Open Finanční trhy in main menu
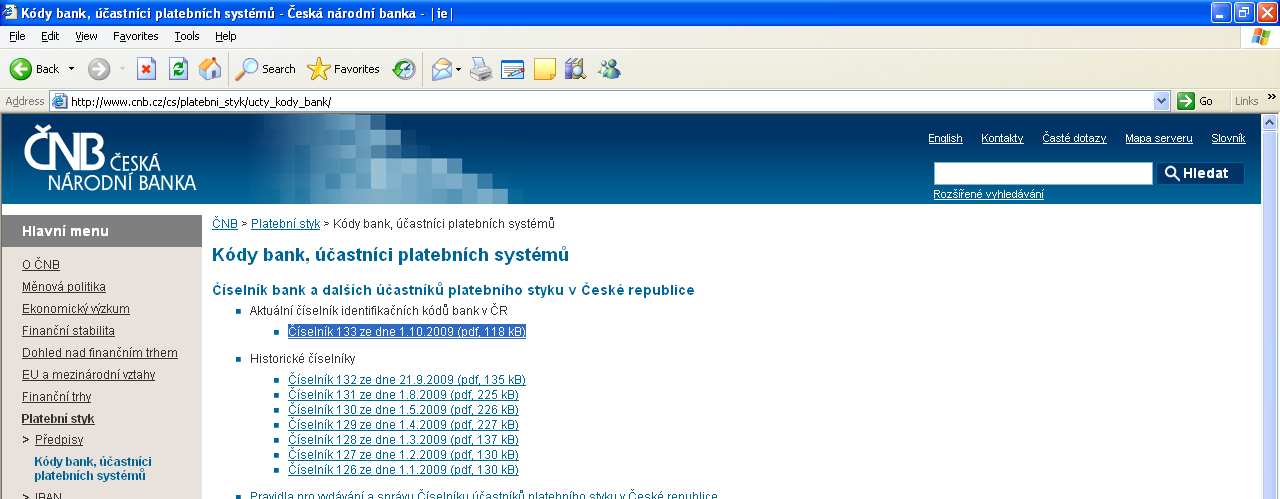1280x499 pixels. click(57, 397)
